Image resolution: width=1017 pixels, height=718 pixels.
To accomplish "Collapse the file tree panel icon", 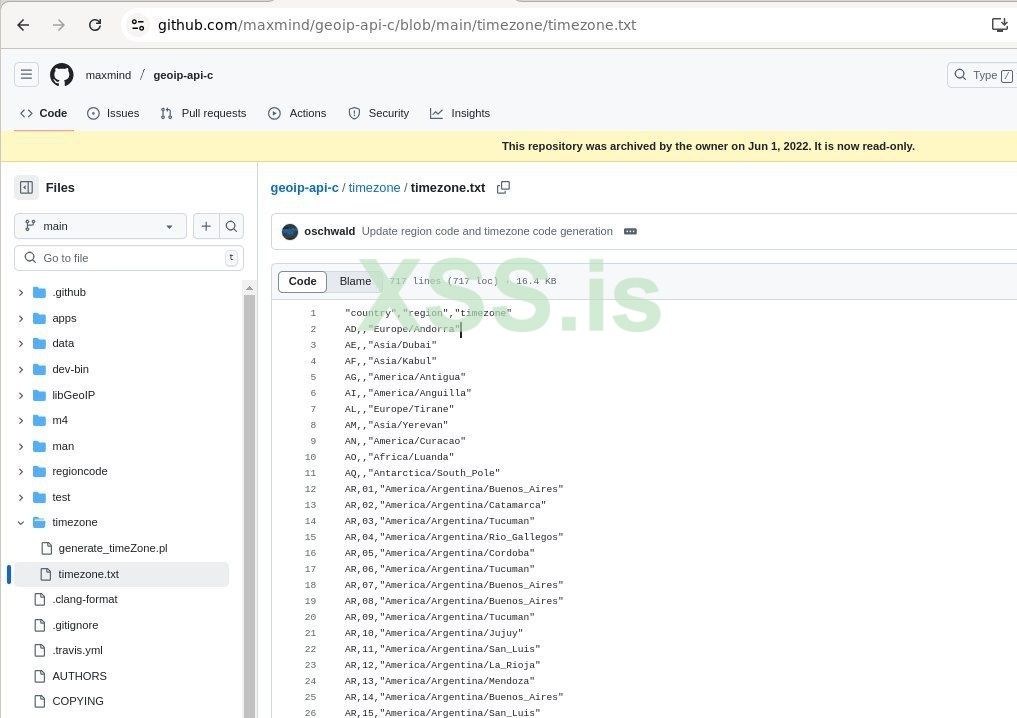I will [x=27, y=187].
